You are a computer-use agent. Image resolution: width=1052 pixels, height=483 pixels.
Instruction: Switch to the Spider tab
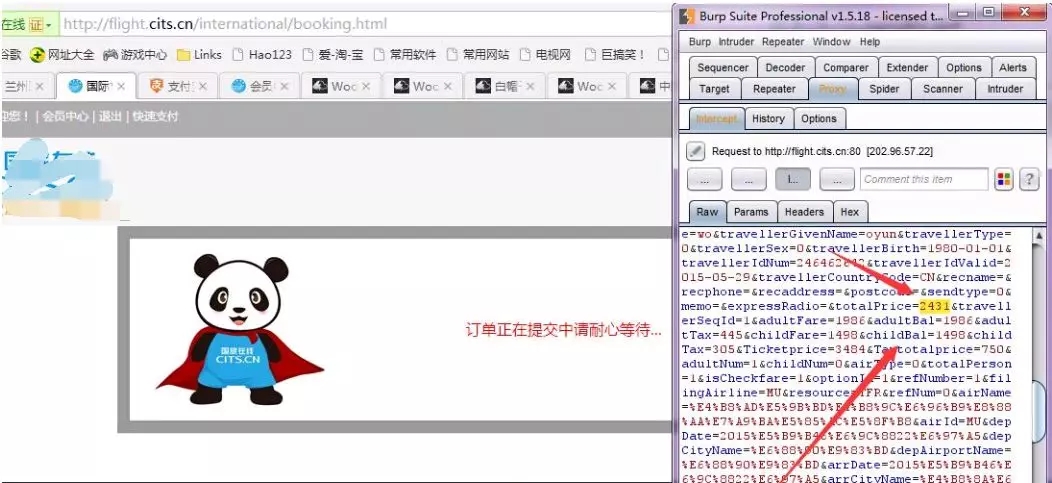click(x=884, y=89)
